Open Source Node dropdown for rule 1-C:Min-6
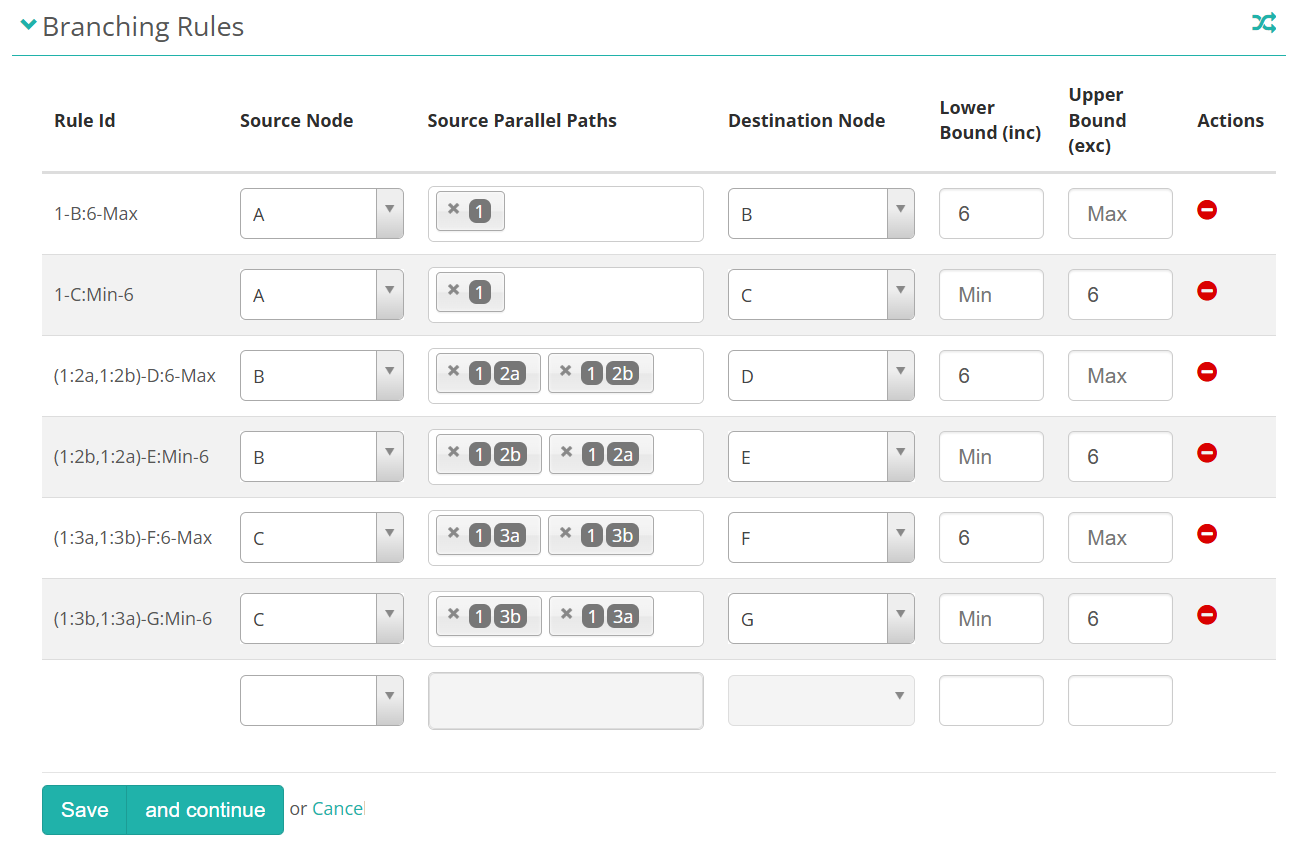The image size is (1300, 852). pos(322,295)
